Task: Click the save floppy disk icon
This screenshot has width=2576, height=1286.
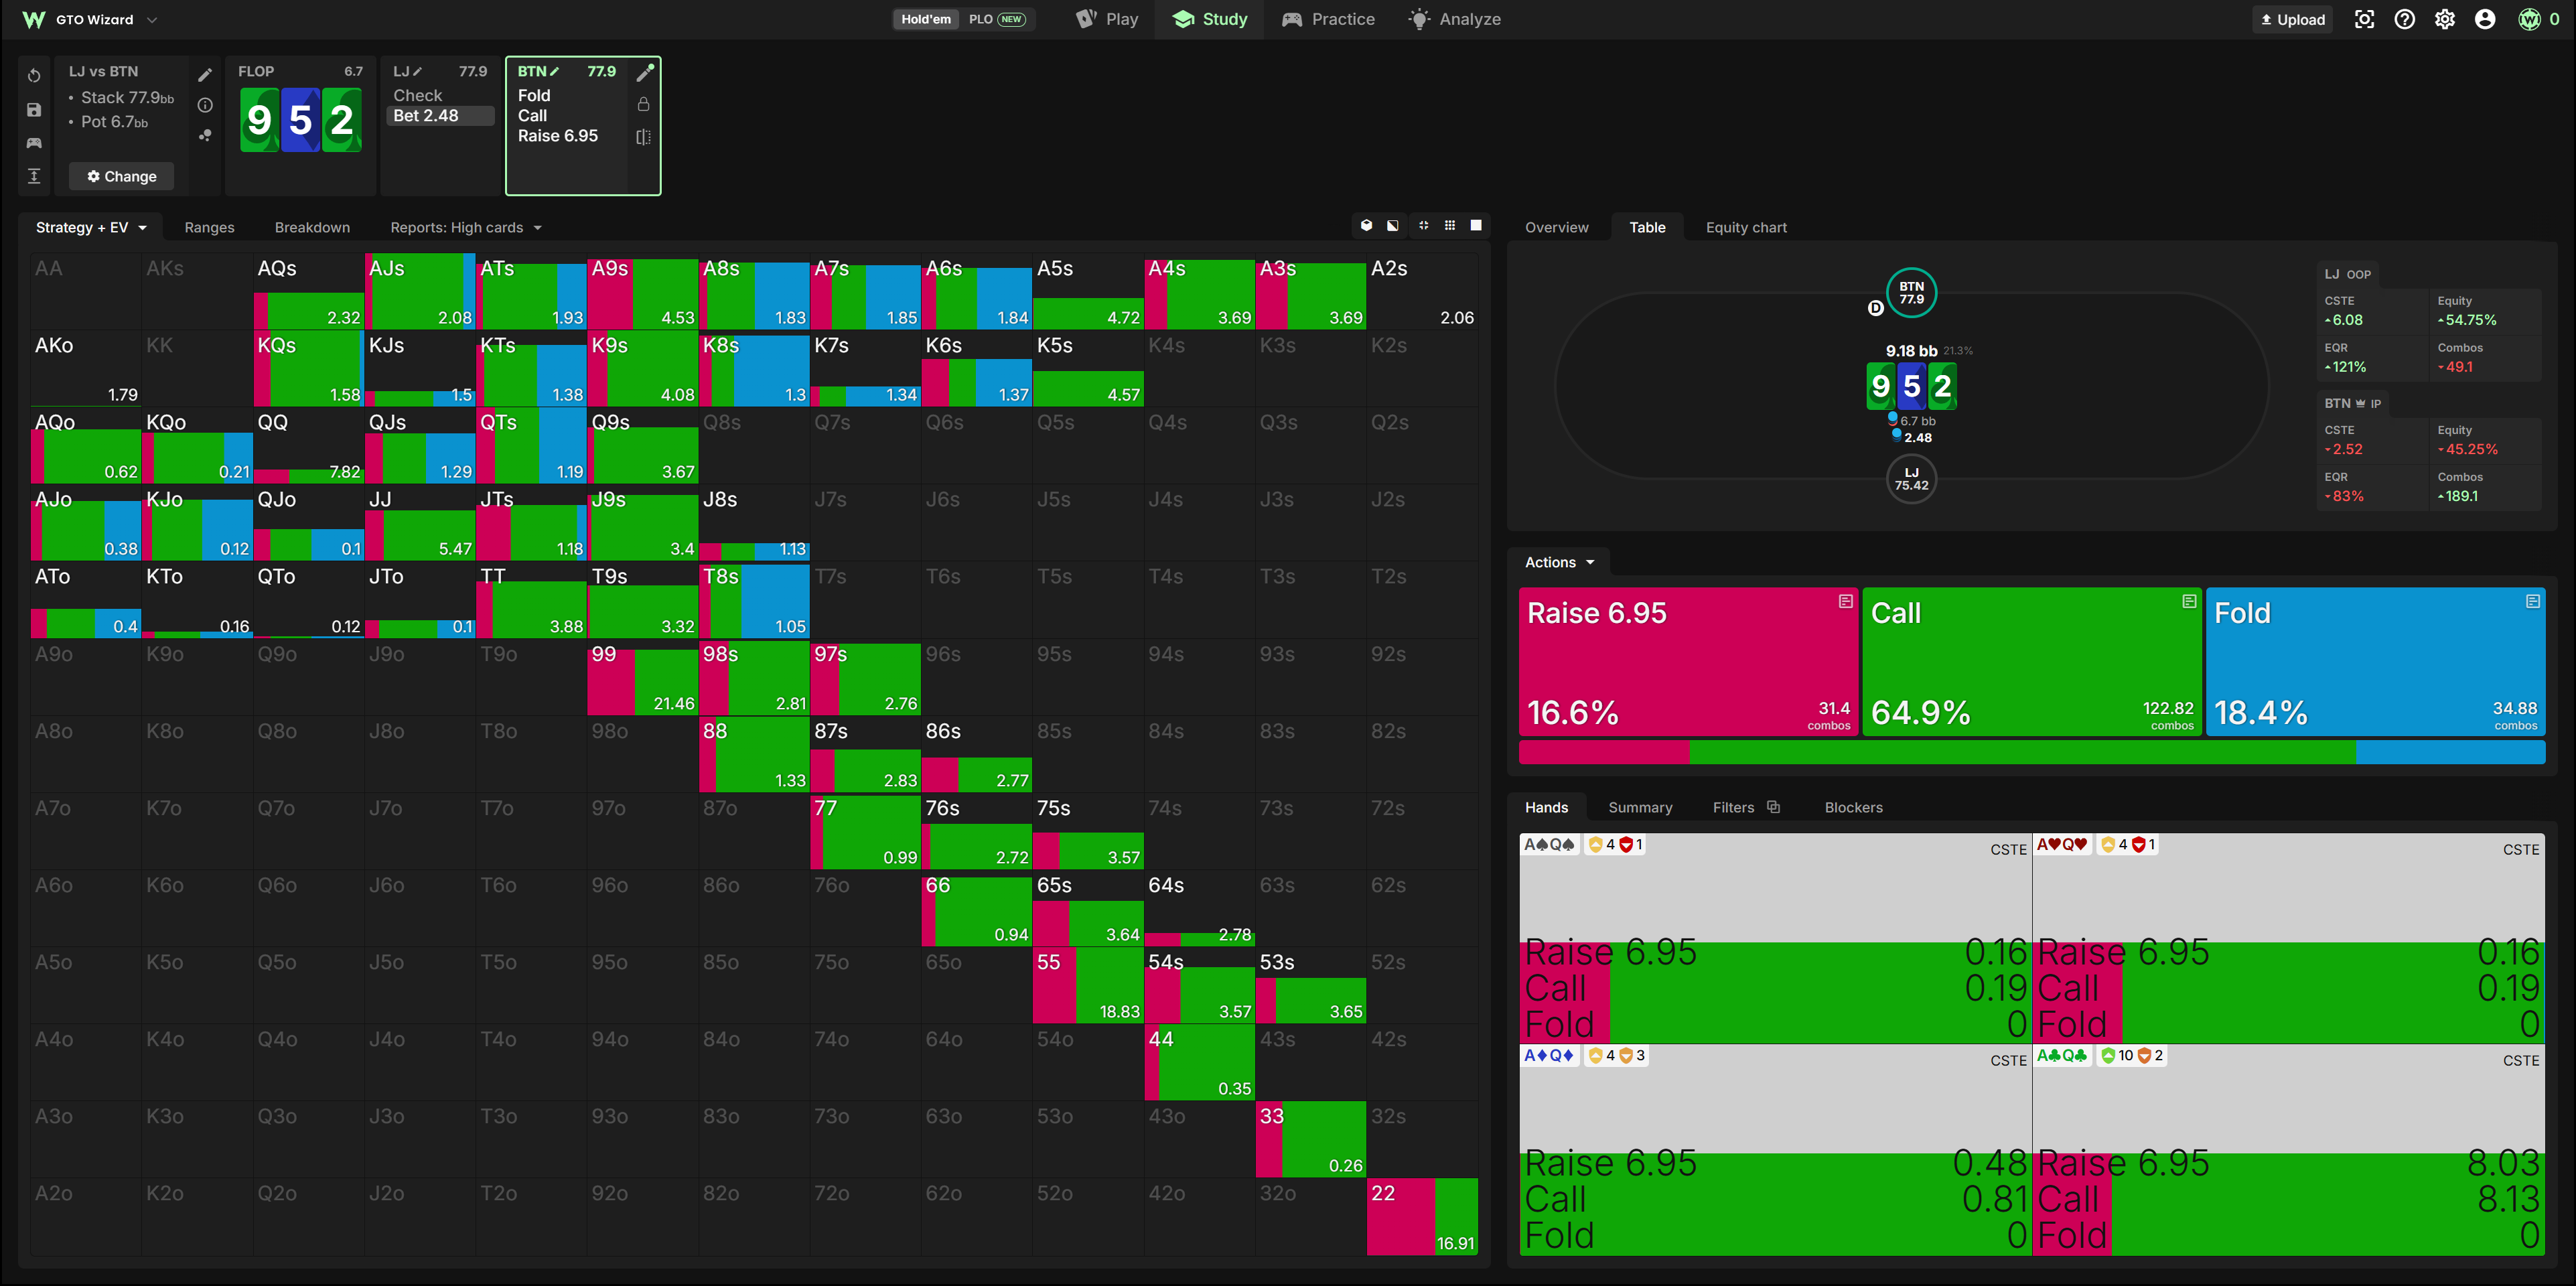Action: [x=34, y=110]
